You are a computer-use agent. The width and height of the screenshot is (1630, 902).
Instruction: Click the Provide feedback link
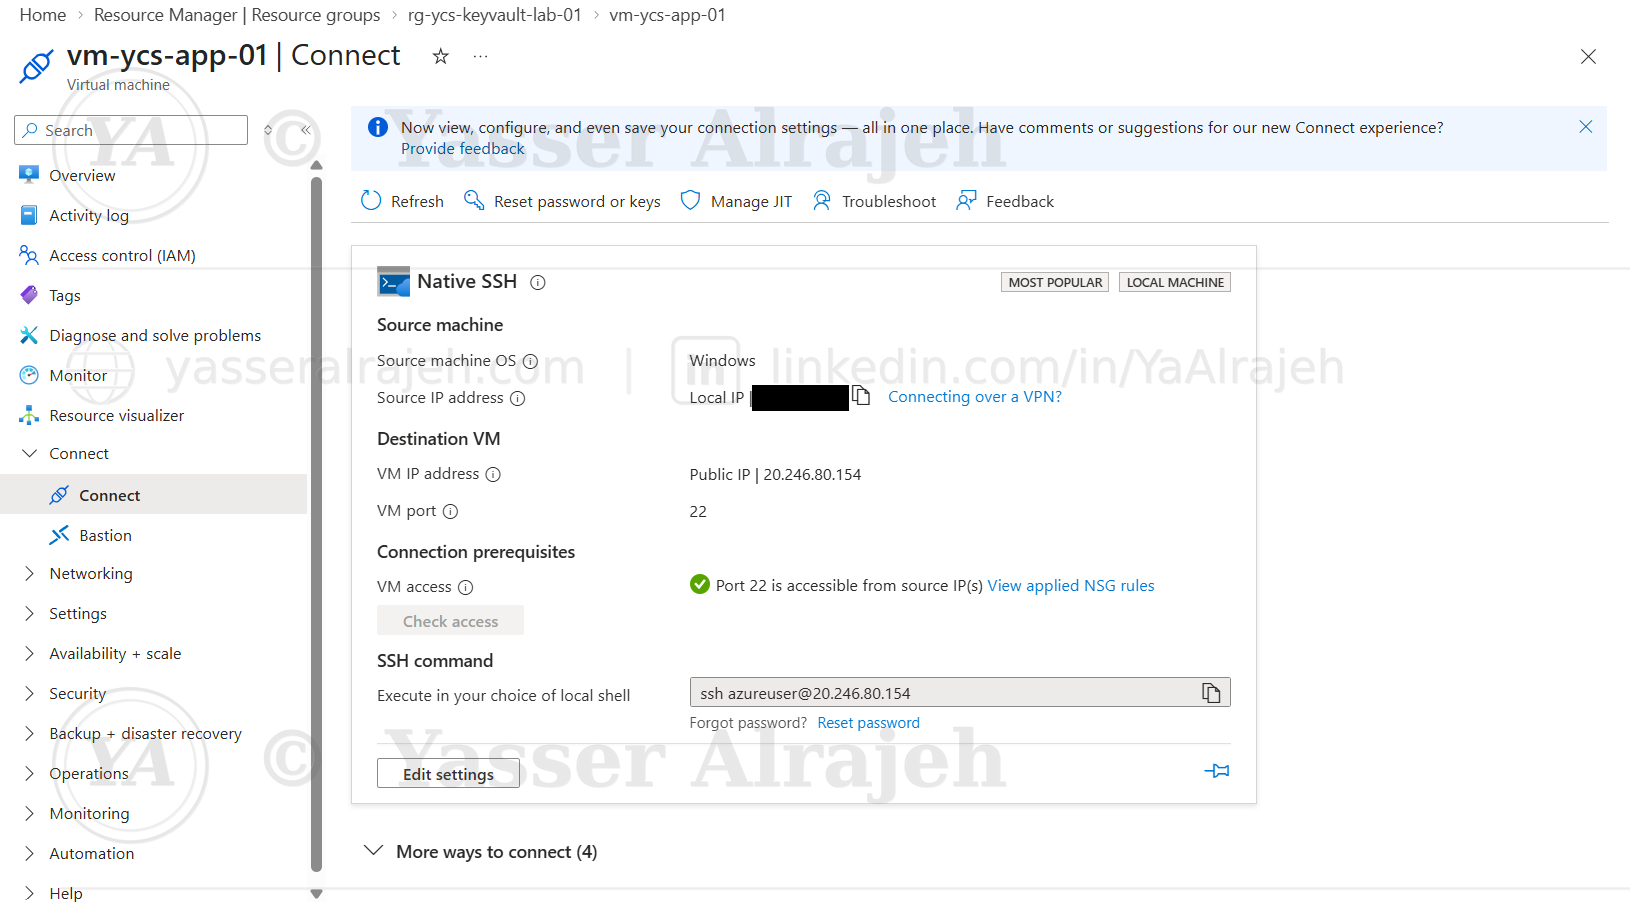coord(462,149)
